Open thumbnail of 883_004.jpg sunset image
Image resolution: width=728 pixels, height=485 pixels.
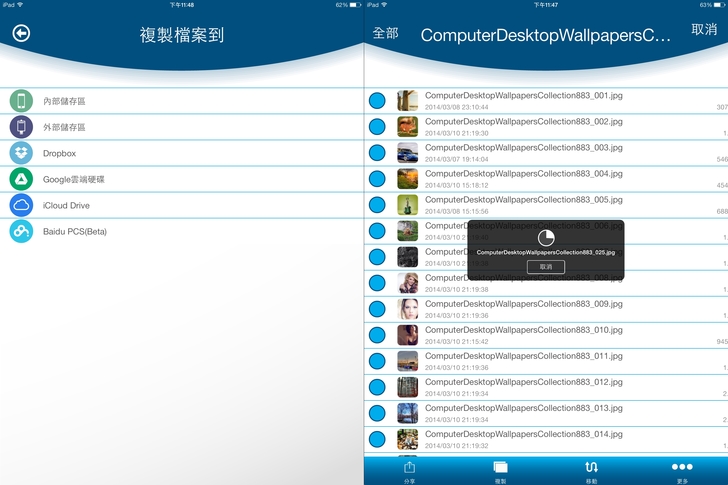pyautogui.click(x=408, y=179)
